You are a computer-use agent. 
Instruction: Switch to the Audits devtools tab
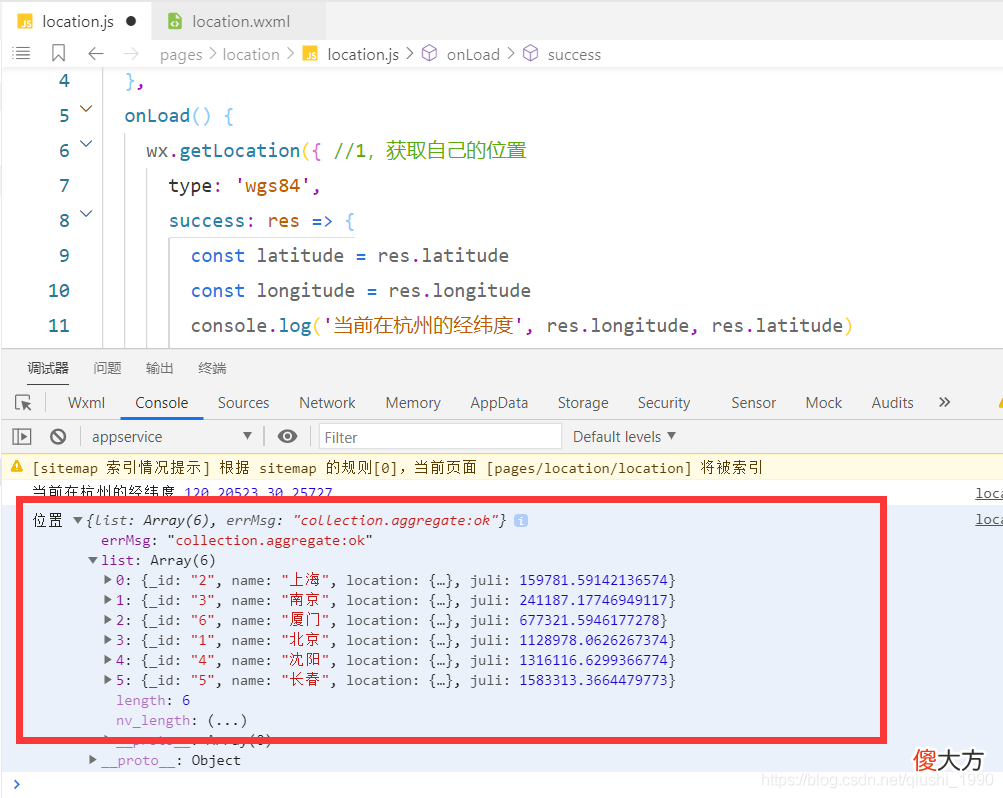pyautogui.click(x=892, y=403)
